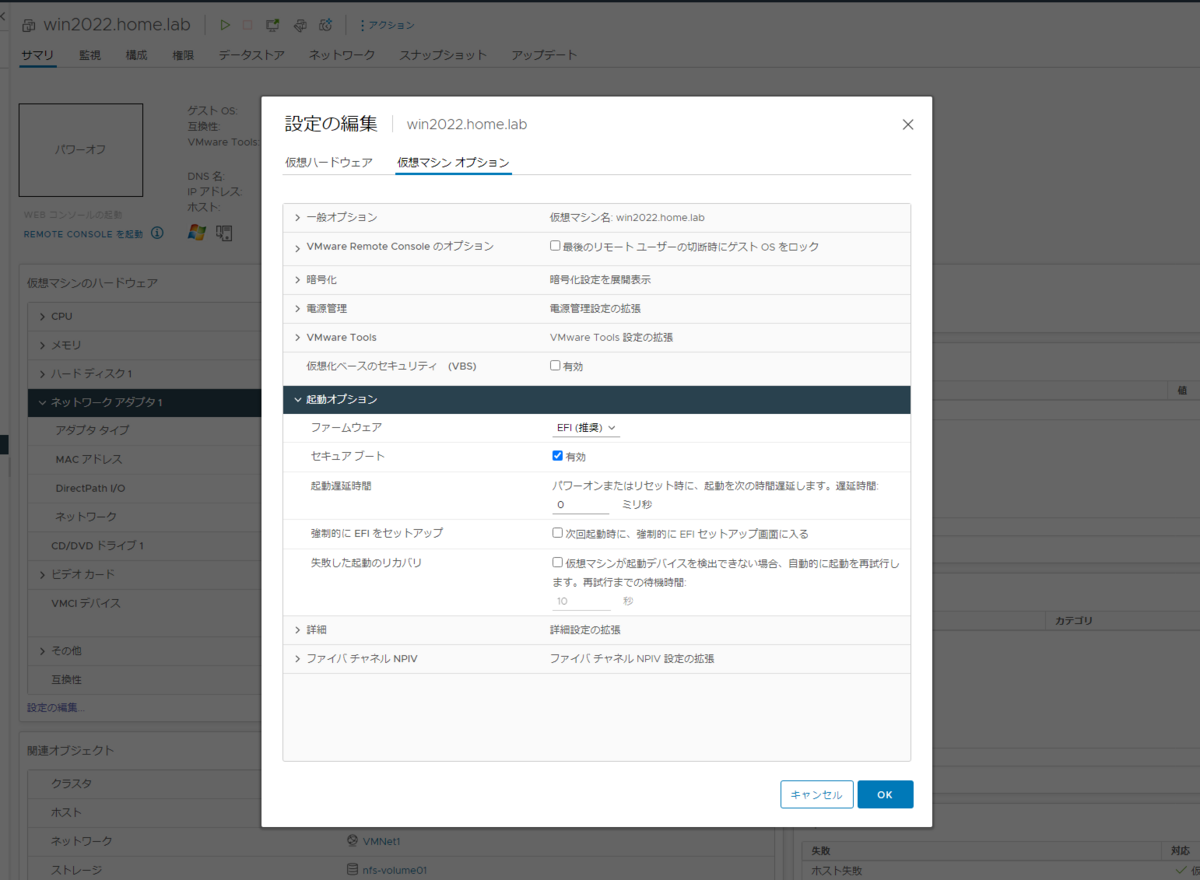Click the カテゴリ column header
This screenshot has width=1200, height=880.
[x=1074, y=621]
